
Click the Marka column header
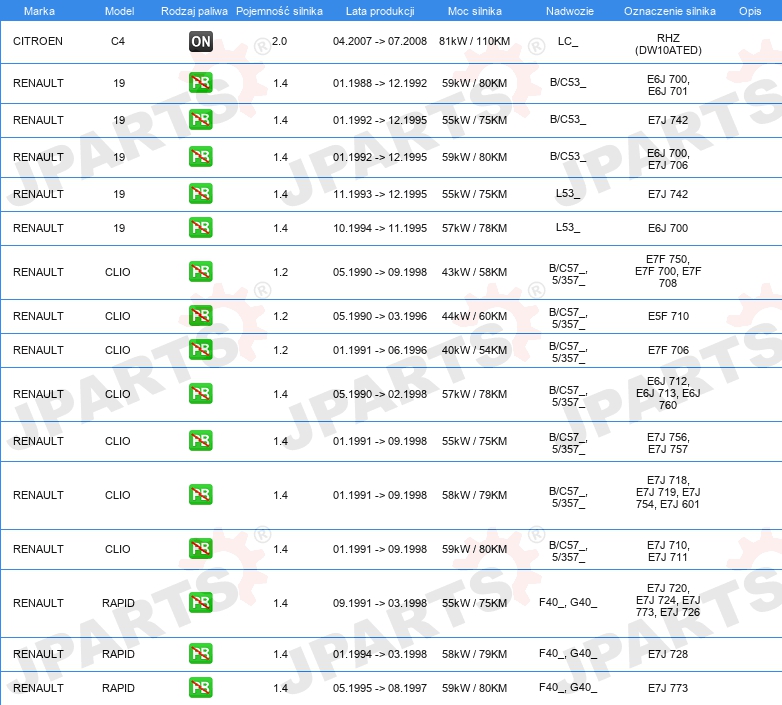[39, 11]
